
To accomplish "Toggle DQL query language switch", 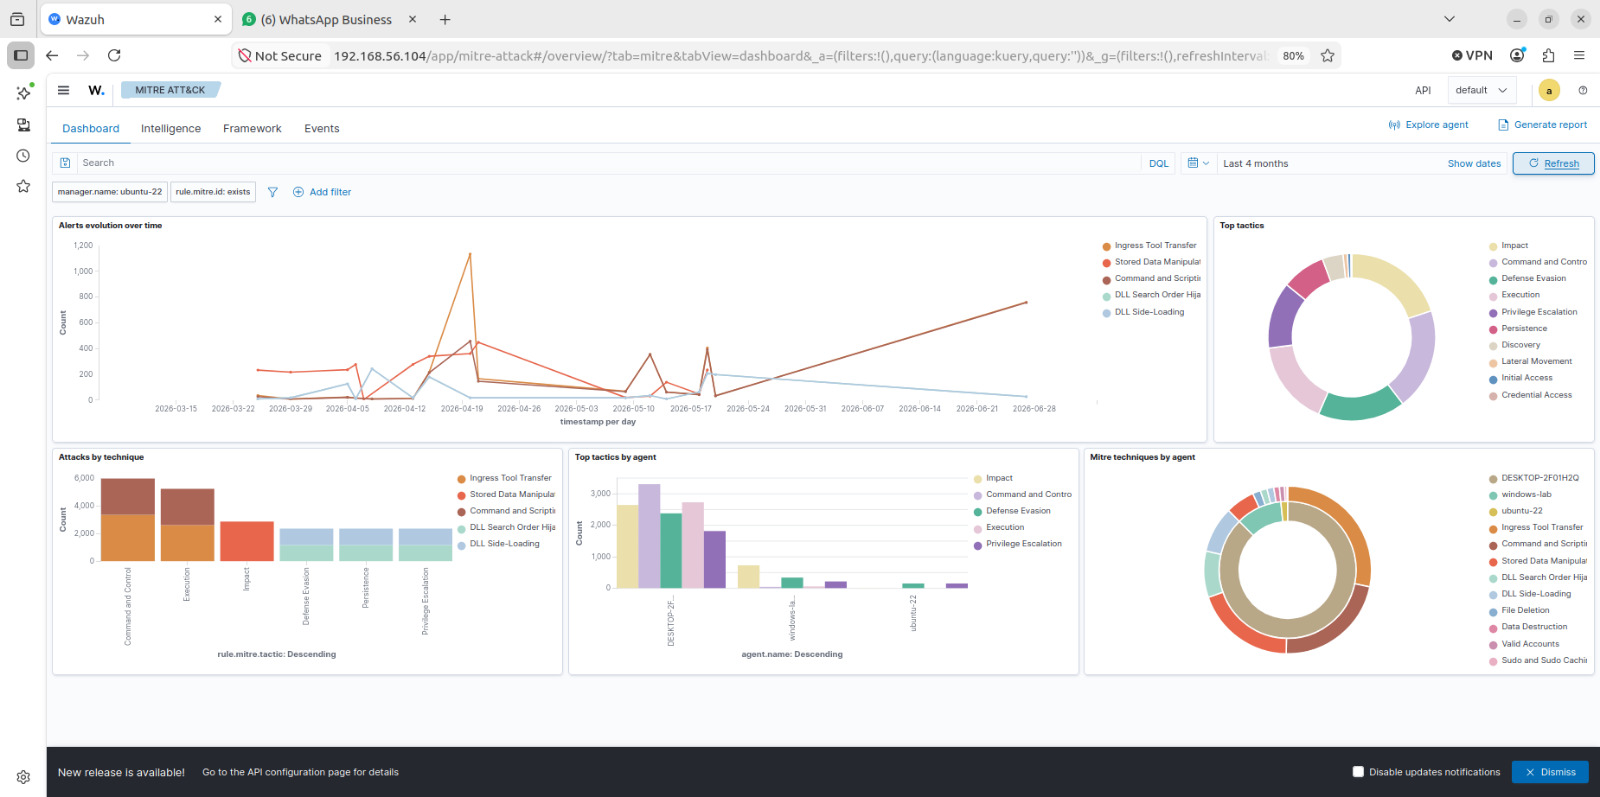I will tap(1158, 163).
